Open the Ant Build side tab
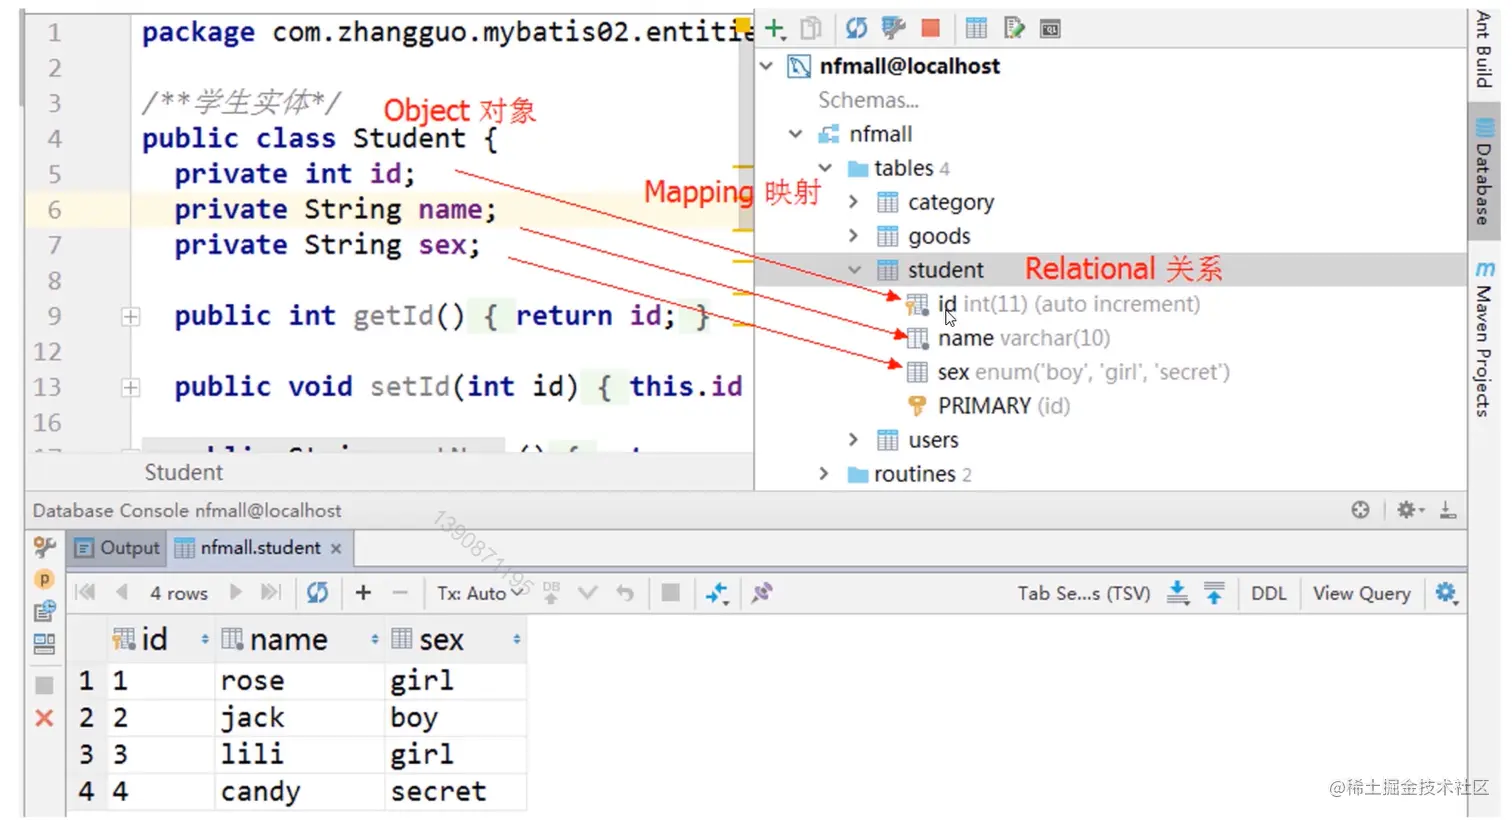The height and width of the screenshot is (820, 1512). [x=1484, y=49]
